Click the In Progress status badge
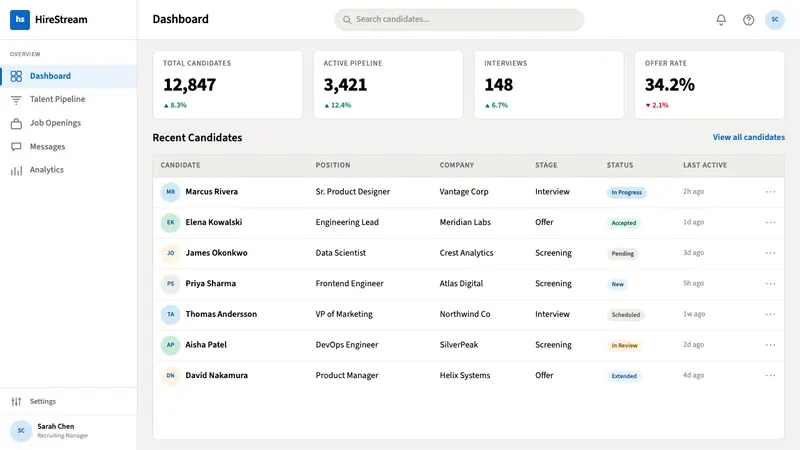 click(x=627, y=192)
